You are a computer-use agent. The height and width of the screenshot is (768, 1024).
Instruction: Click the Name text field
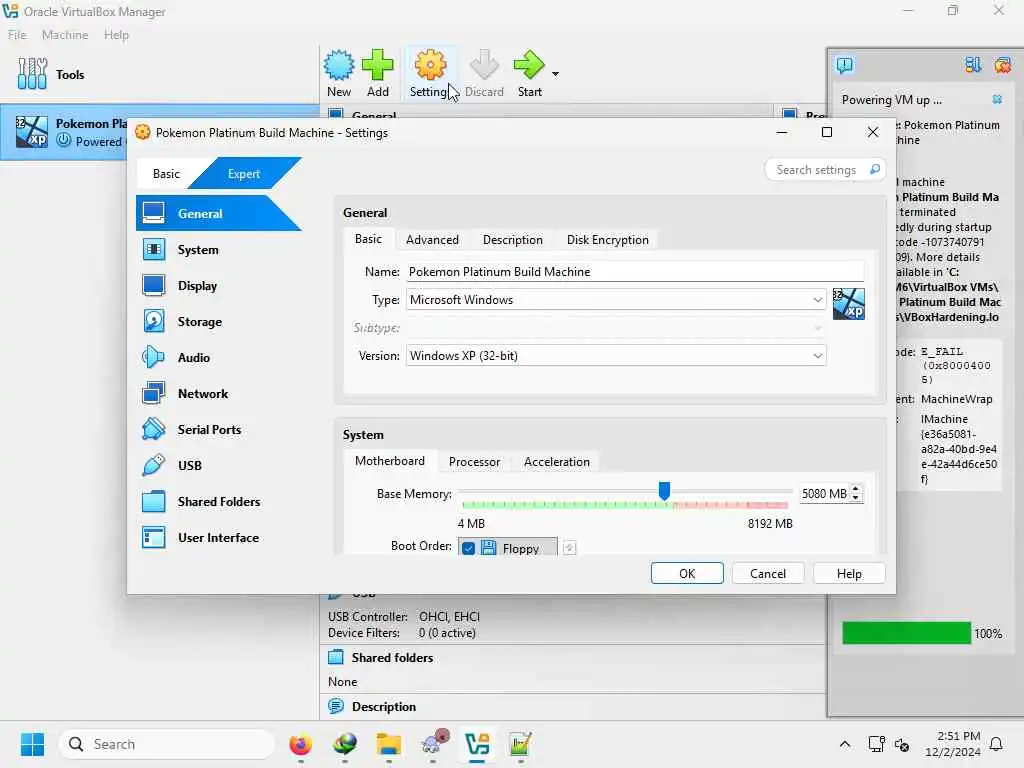(x=634, y=272)
